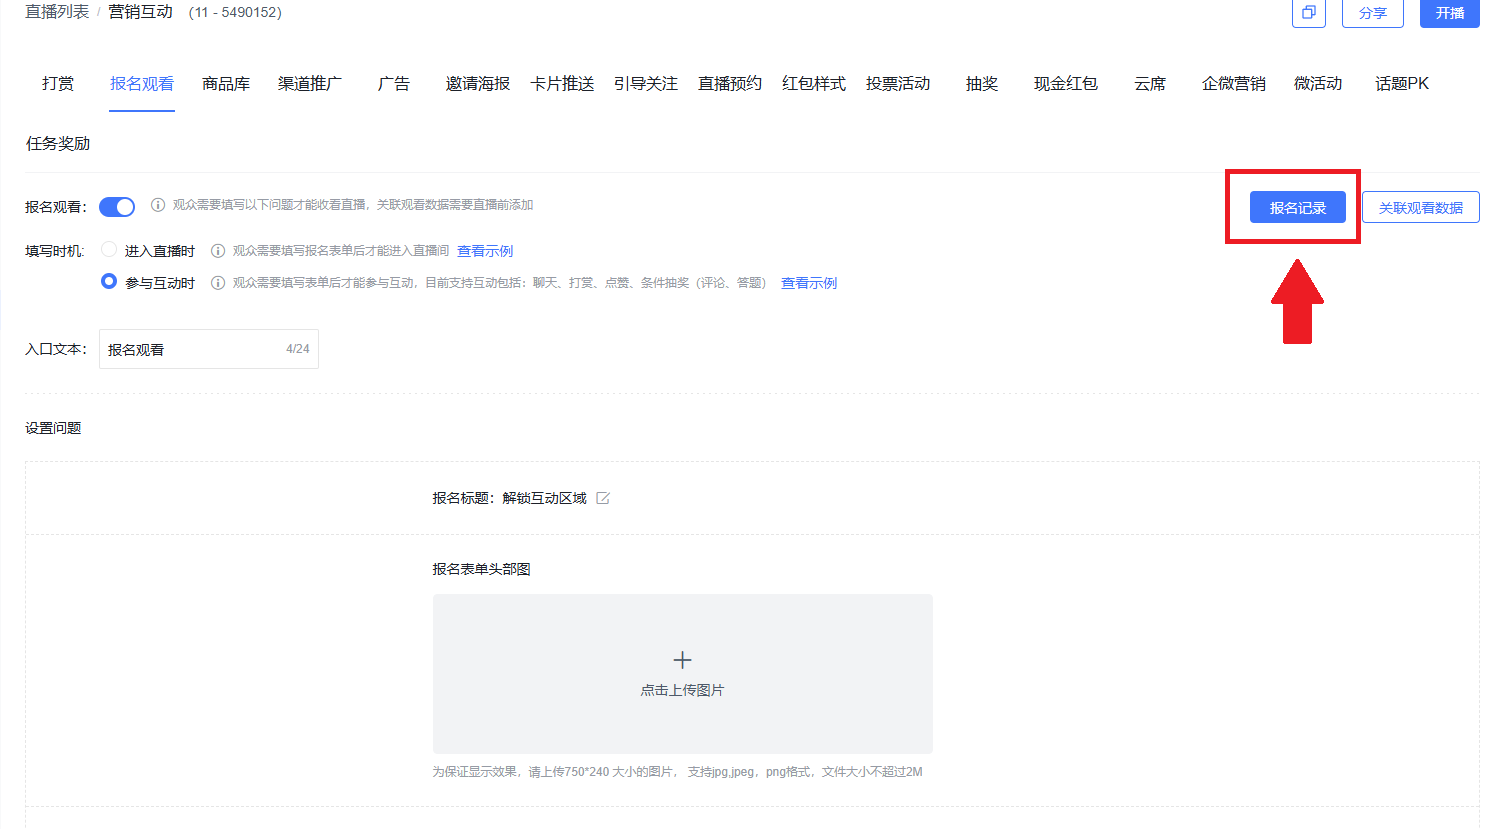Open the 卡片推送 tab
Image resolution: width=1486 pixels, height=829 pixels.
(x=562, y=84)
